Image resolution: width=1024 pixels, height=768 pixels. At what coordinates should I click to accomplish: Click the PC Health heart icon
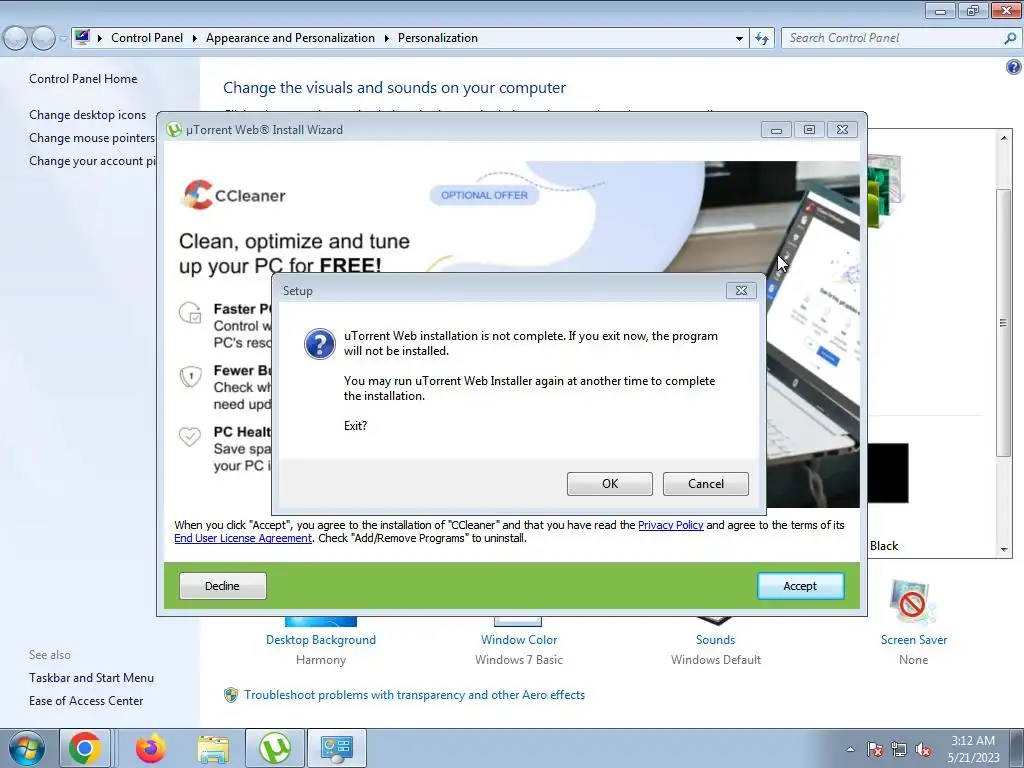click(190, 436)
